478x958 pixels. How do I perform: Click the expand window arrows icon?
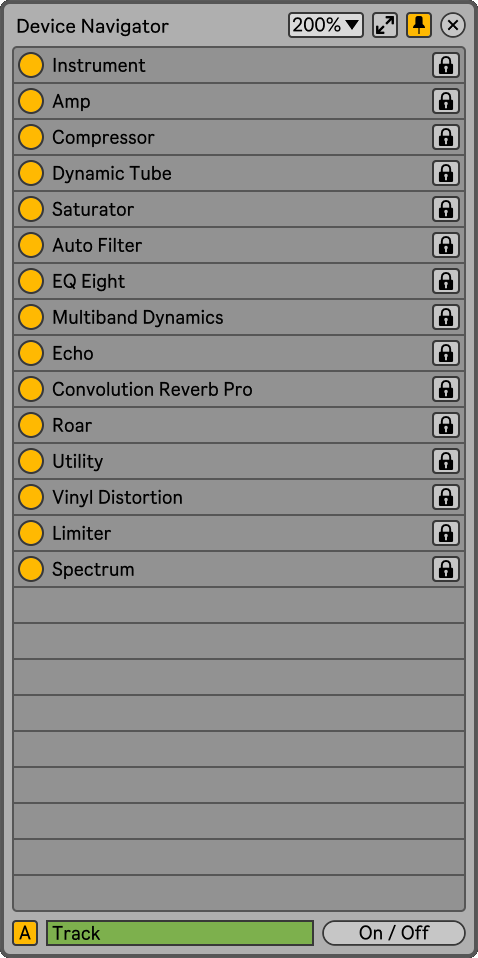(x=385, y=26)
